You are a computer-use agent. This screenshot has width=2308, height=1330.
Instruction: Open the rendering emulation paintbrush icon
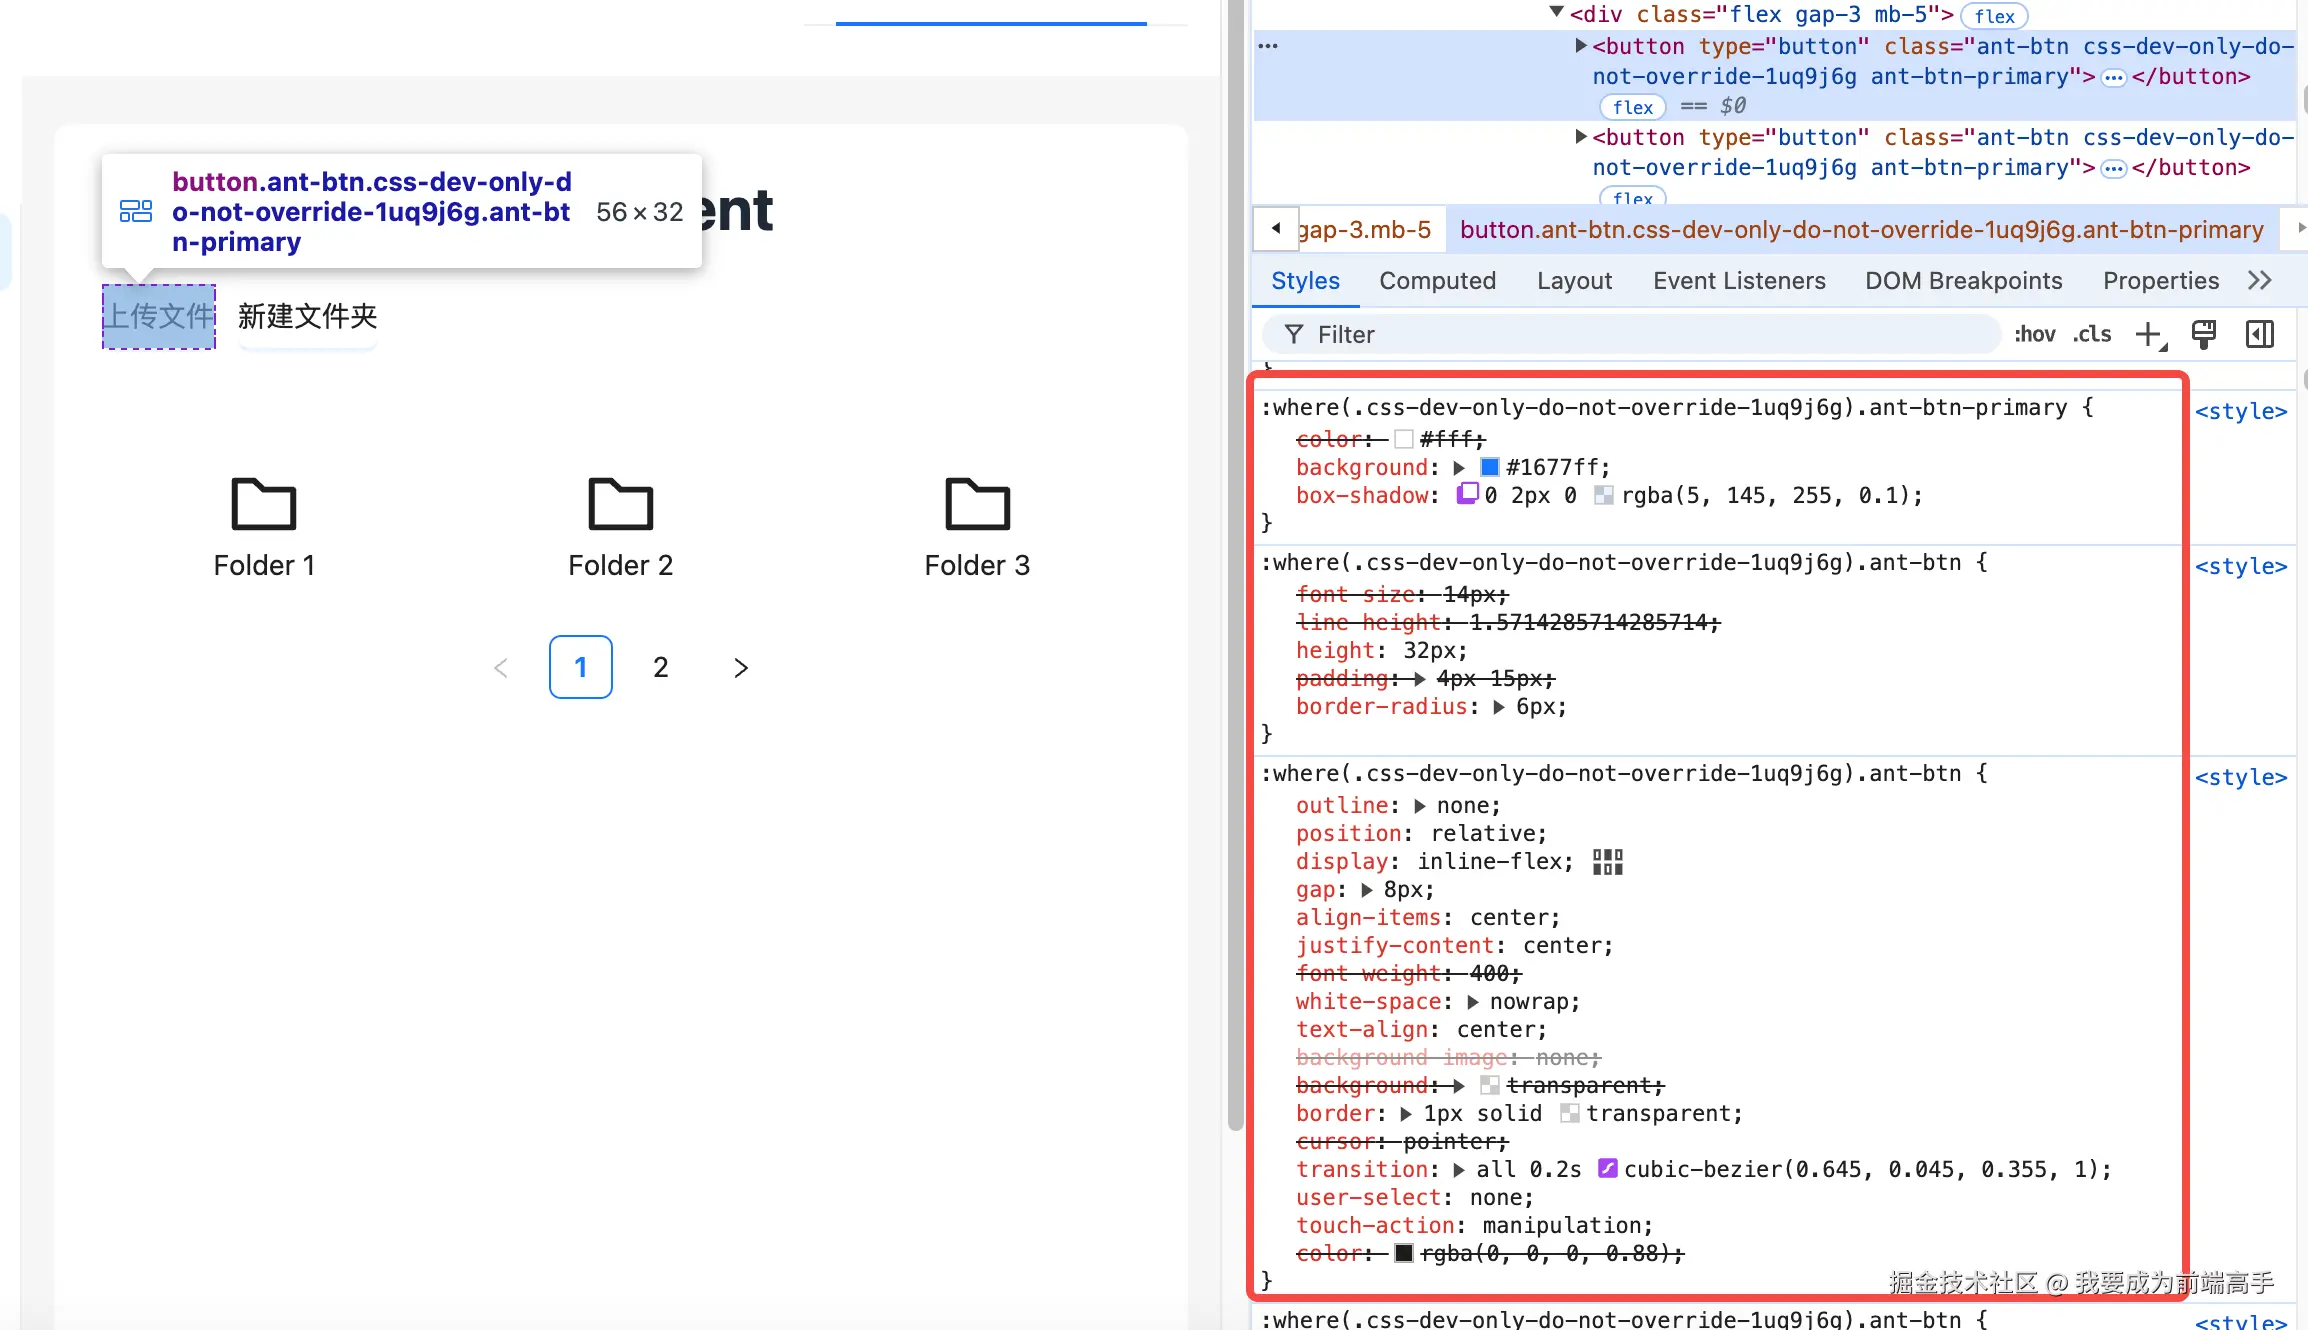pos(2203,334)
